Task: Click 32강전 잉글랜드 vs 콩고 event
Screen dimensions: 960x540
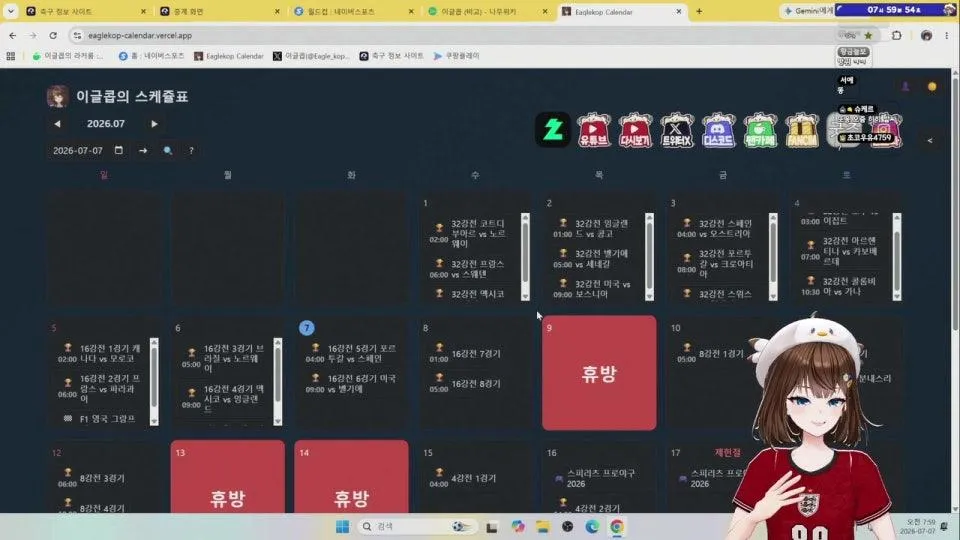Action: point(593,228)
